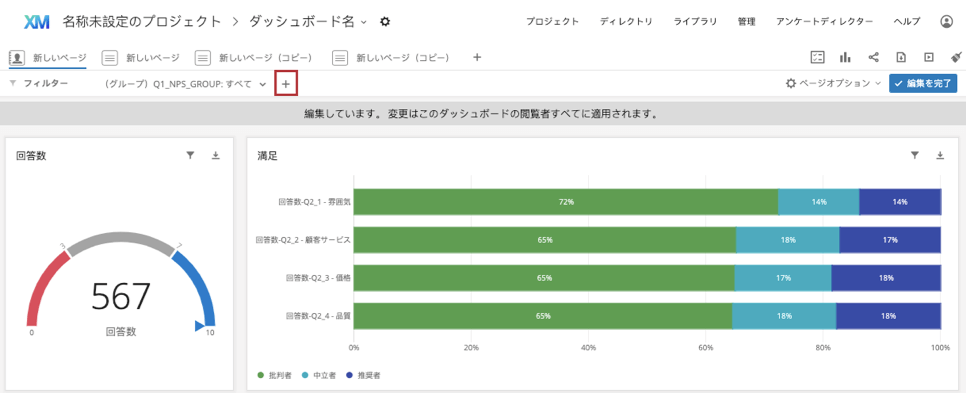This screenshot has width=966, height=393.
Task: Select the first 新しいページ tab
Action: [x=47, y=58]
